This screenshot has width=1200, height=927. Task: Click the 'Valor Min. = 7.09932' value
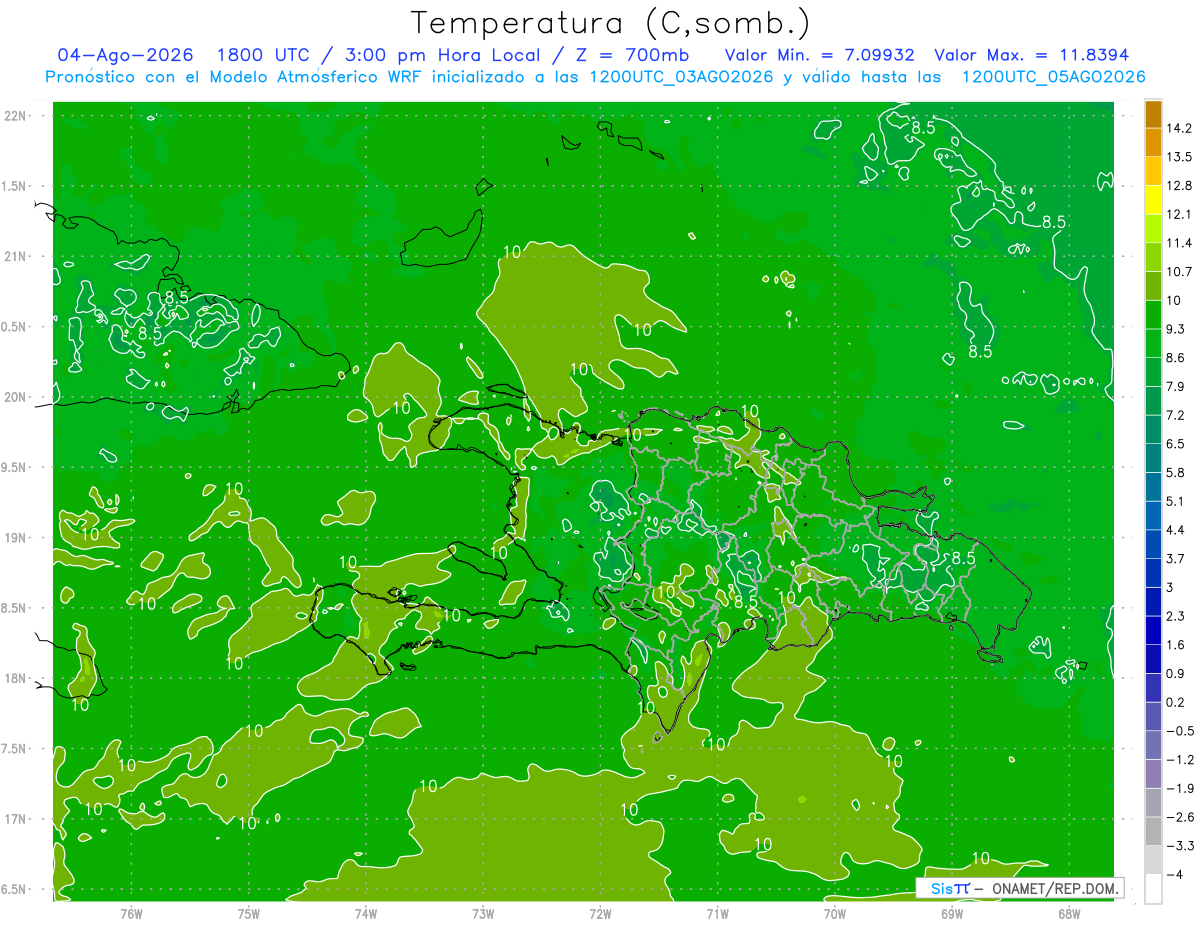[x=819, y=55]
